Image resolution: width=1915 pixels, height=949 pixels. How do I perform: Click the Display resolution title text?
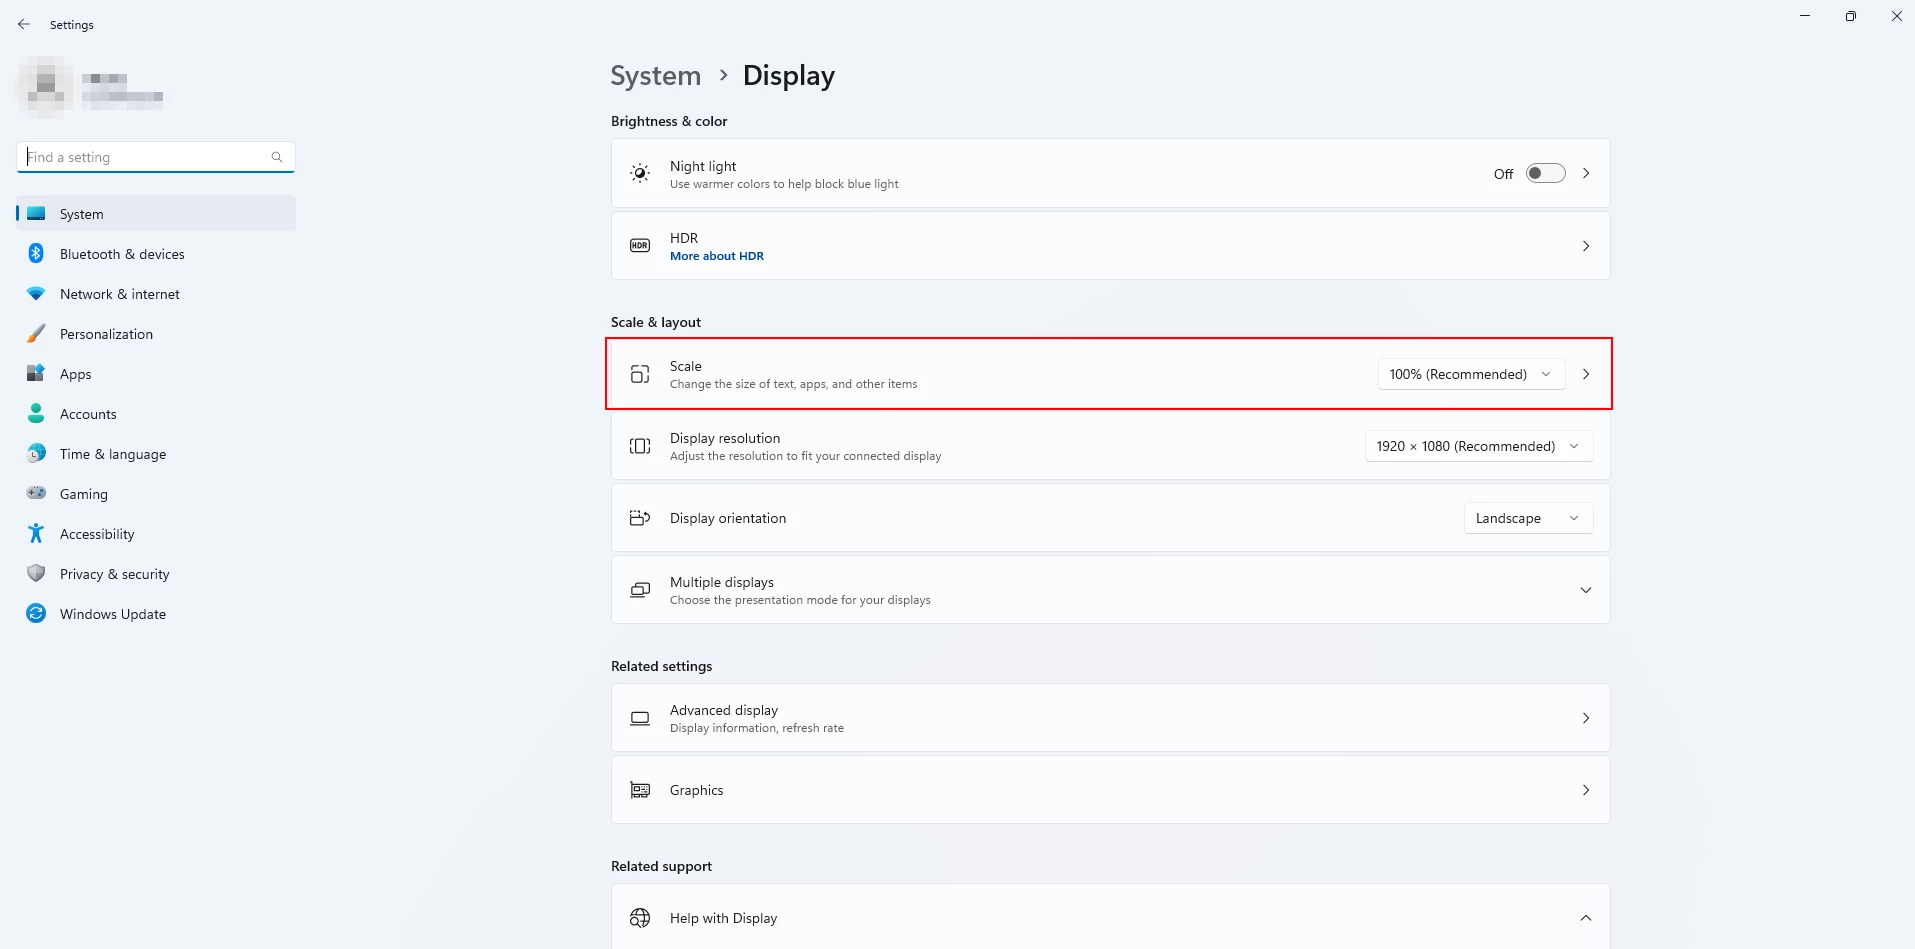(725, 438)
